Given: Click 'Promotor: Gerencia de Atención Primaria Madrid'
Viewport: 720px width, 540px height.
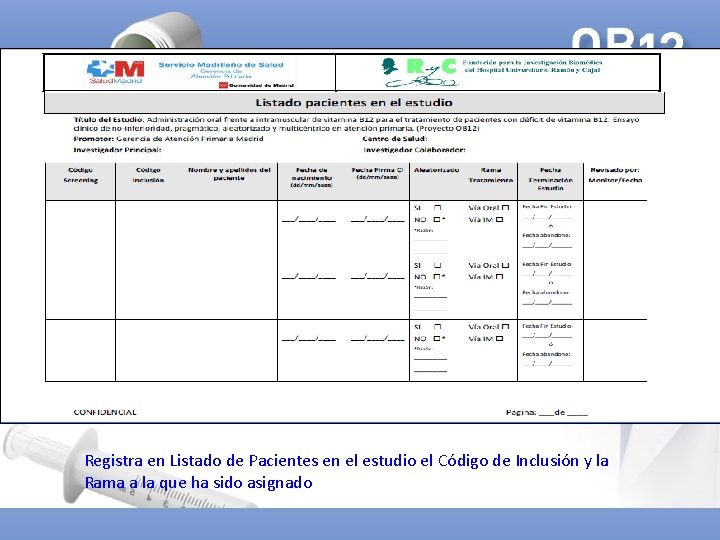Looking at the screenshot, I should coord(168,139).
